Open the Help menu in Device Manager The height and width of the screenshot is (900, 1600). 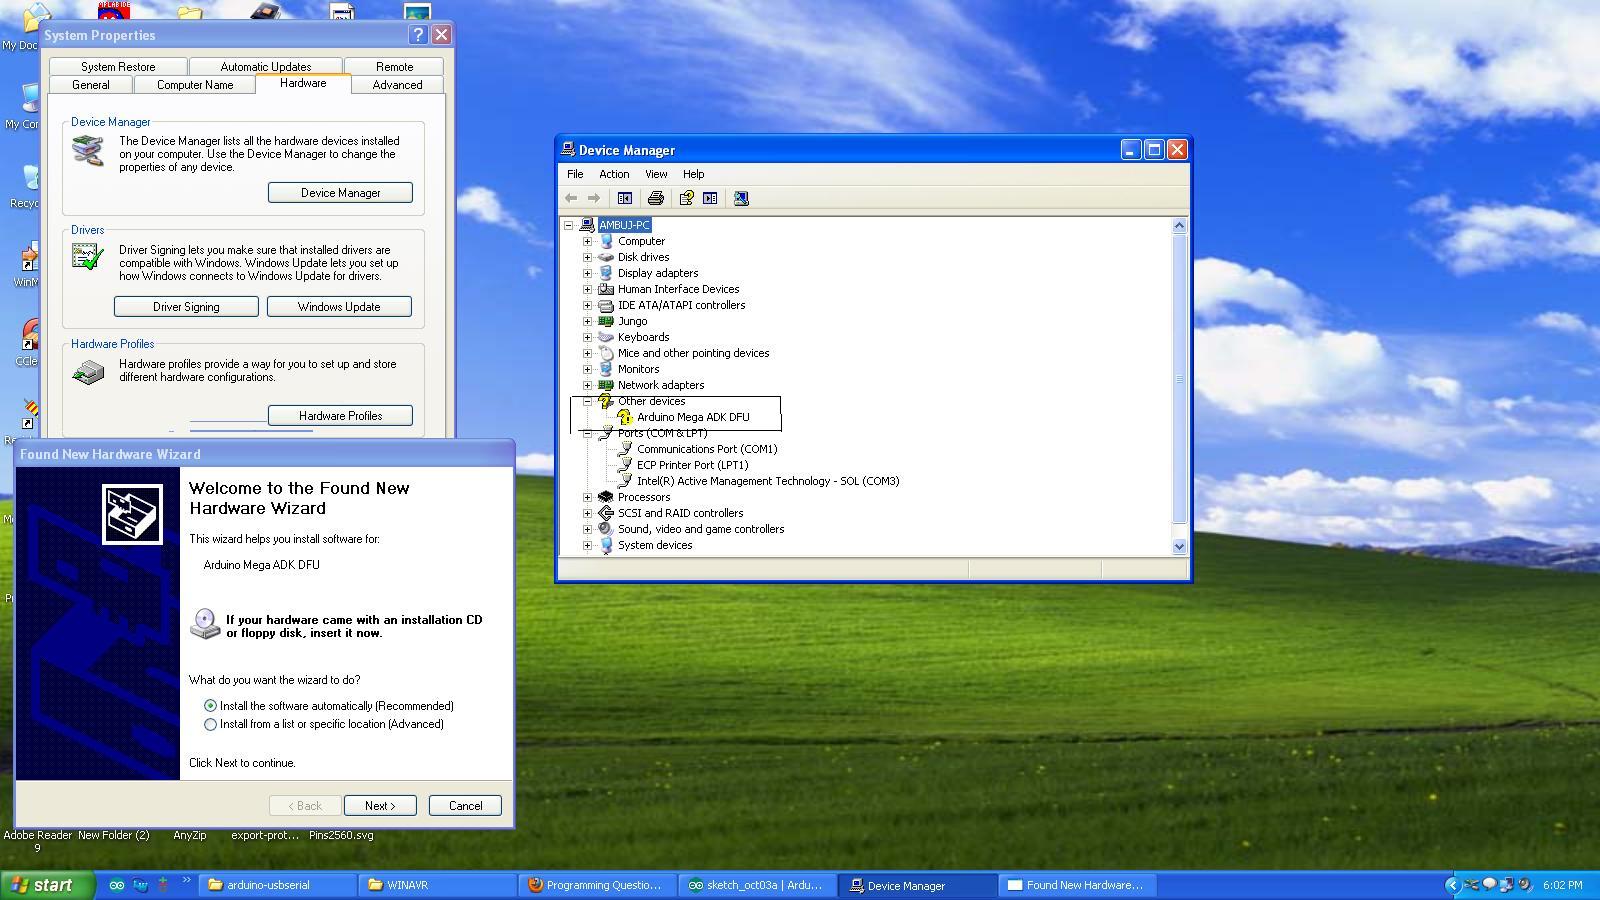(x=693, y=174)
